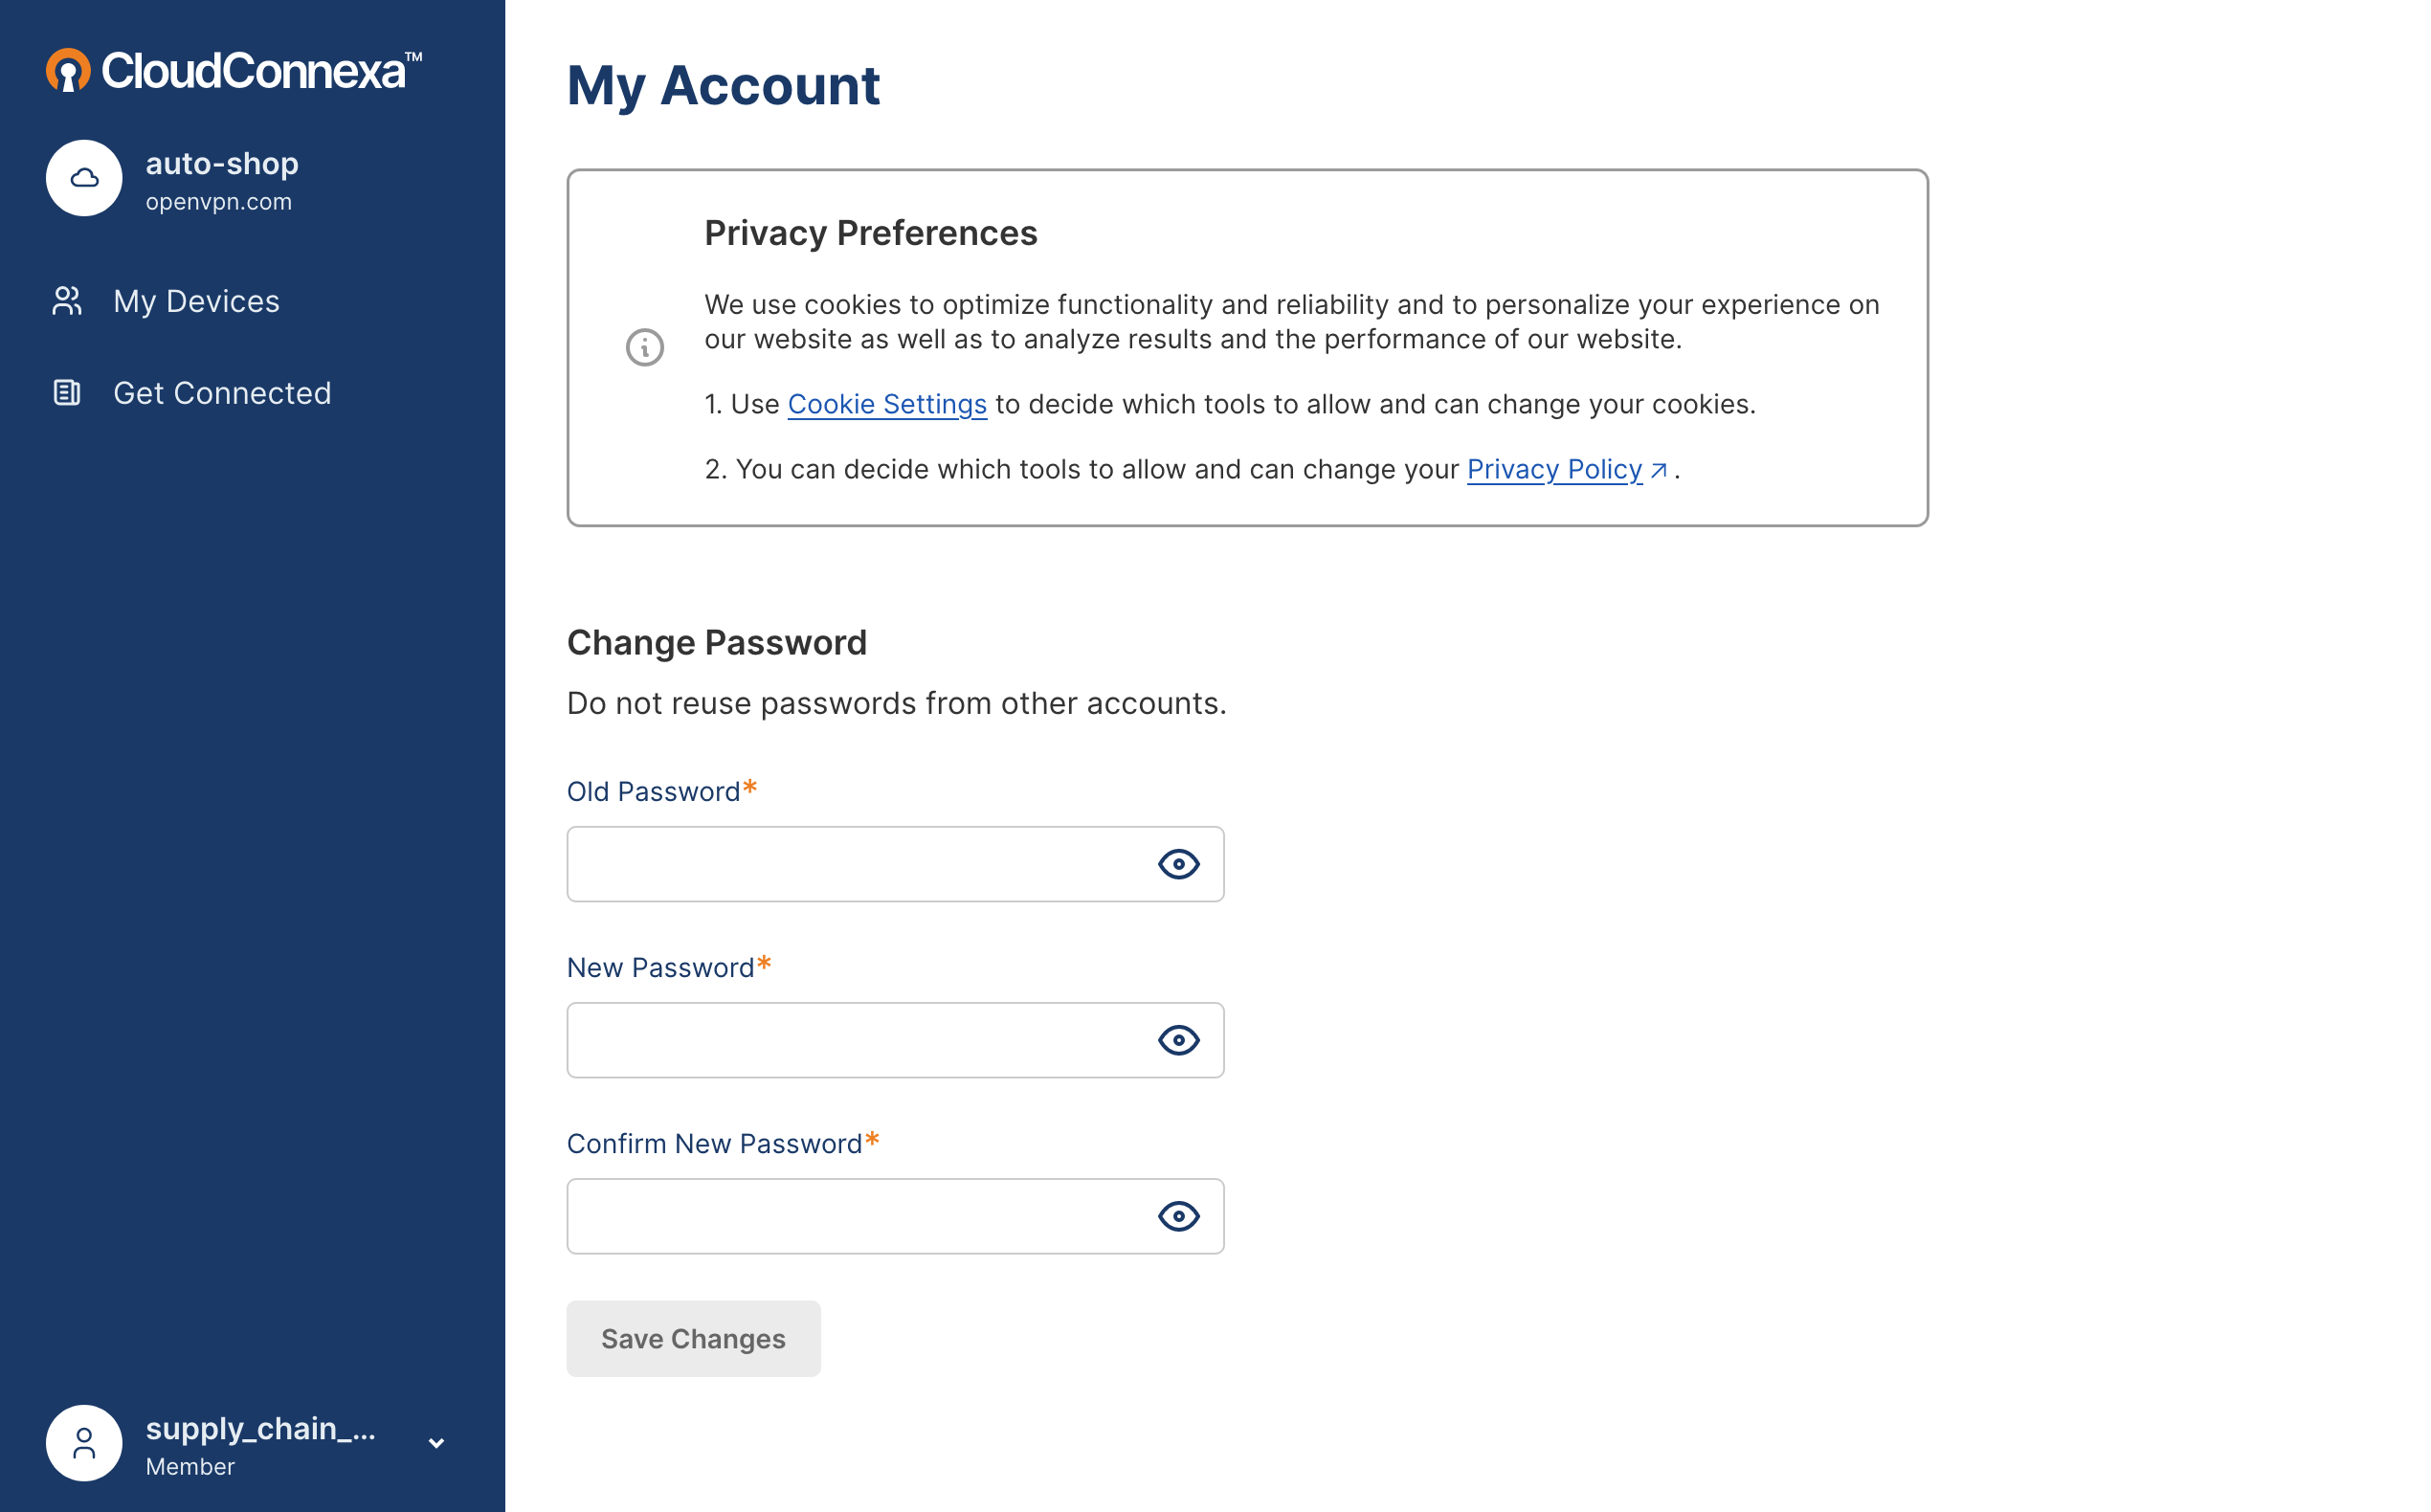Click the Cookie Settings link
The height and width of the screenshot is (1512, 2431).
pos(886,404)
